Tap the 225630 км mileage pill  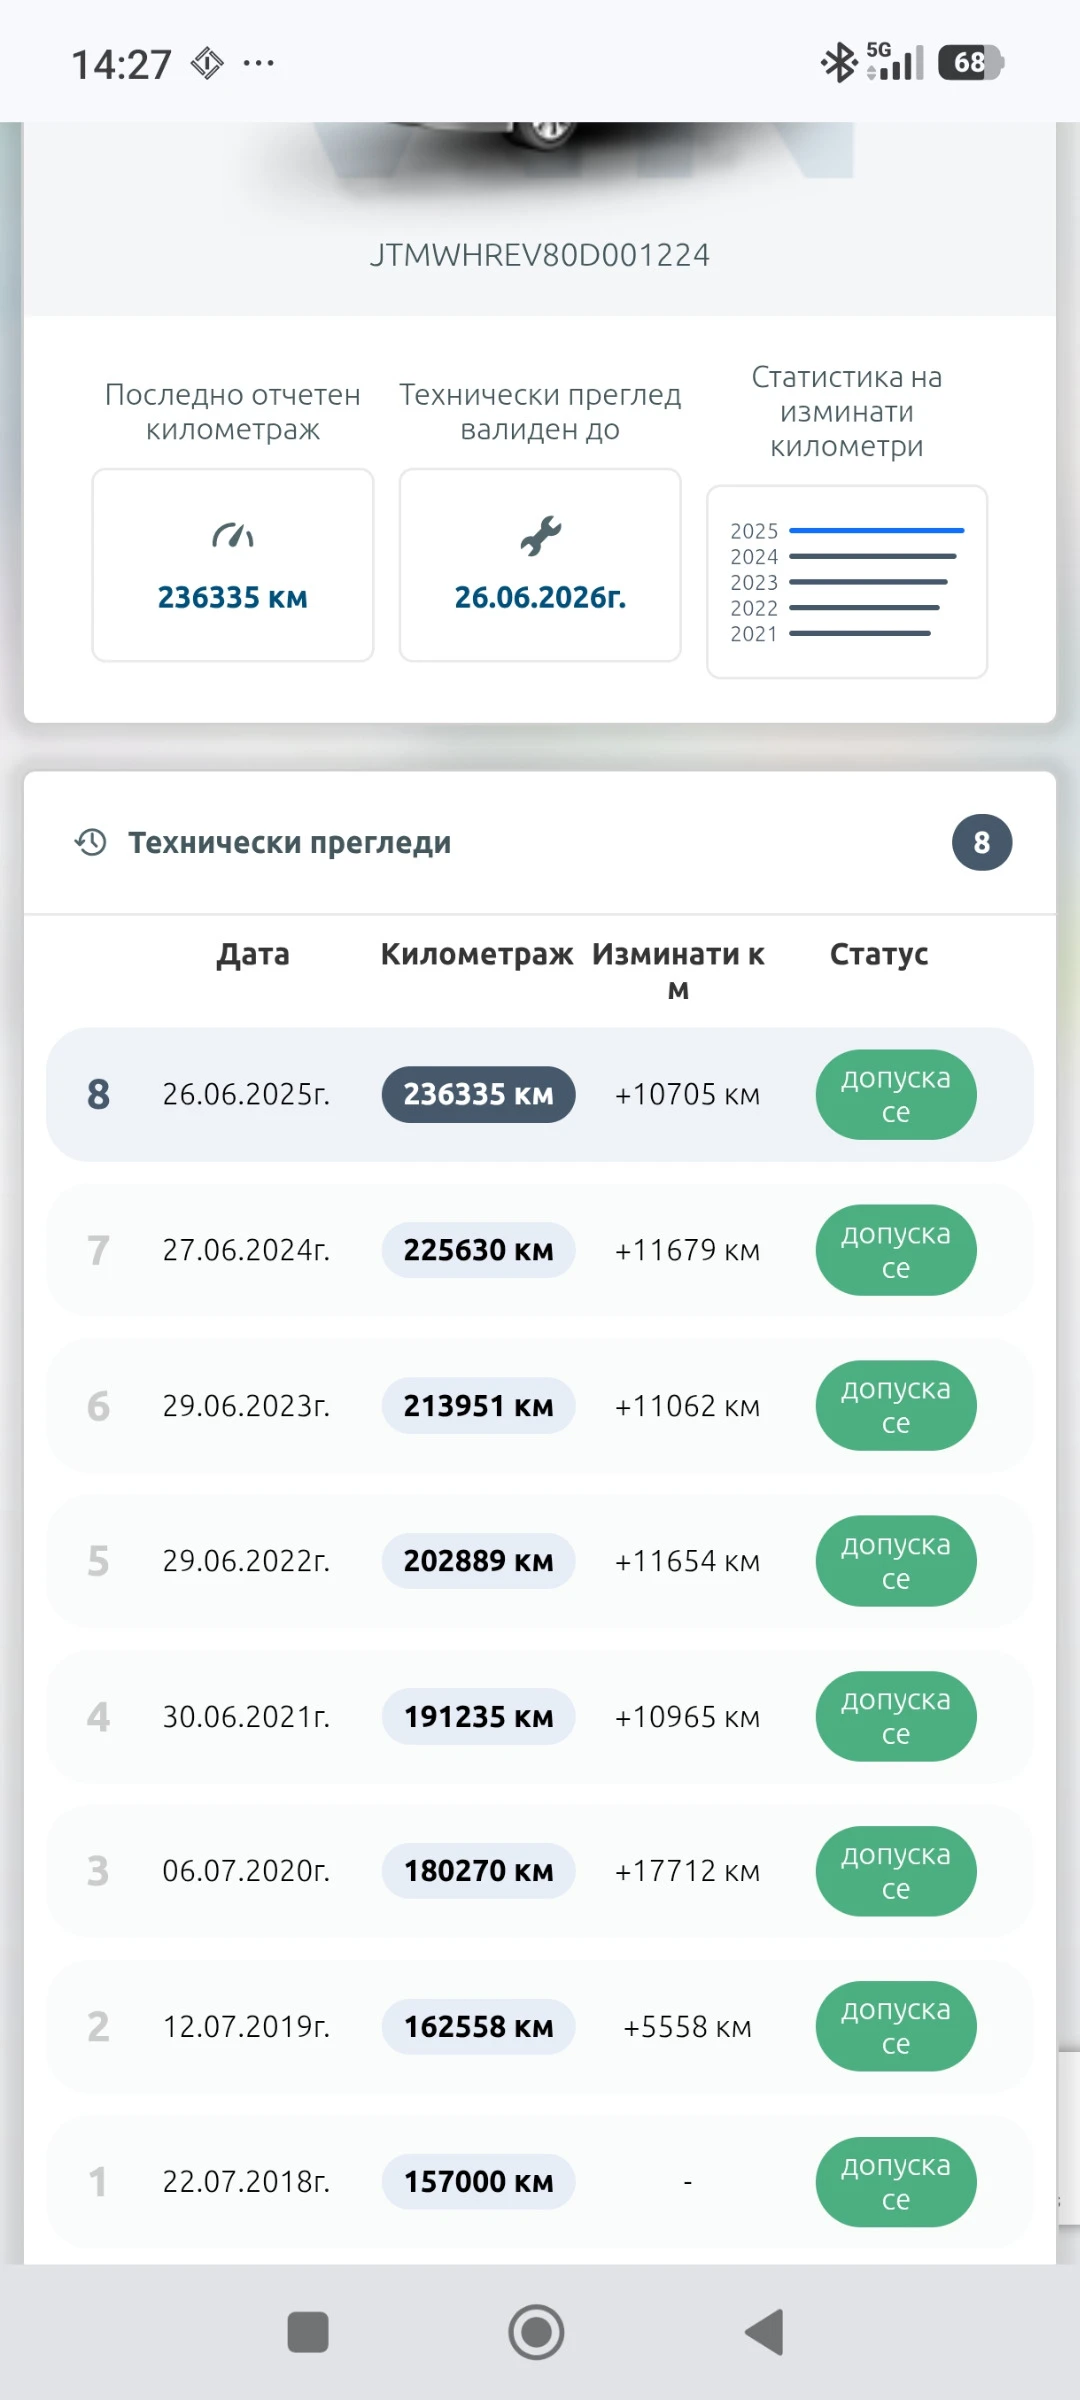[478, 1250]
